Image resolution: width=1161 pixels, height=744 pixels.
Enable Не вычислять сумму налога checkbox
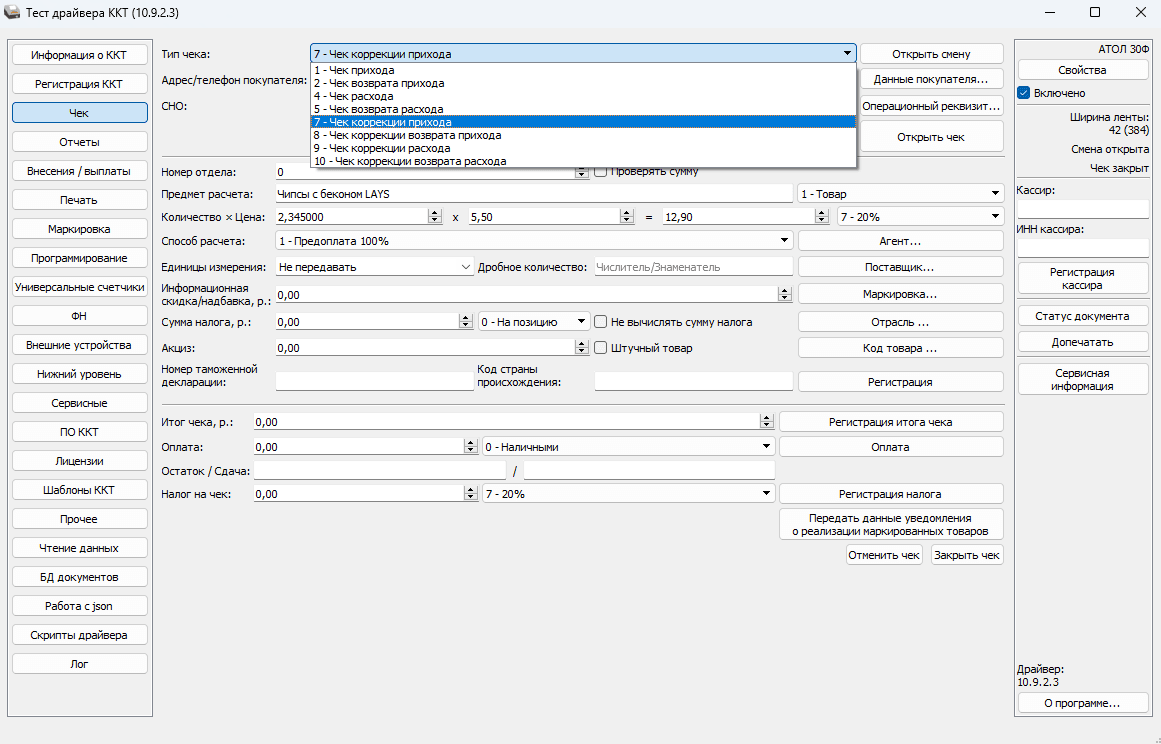[x=601, y=322]
